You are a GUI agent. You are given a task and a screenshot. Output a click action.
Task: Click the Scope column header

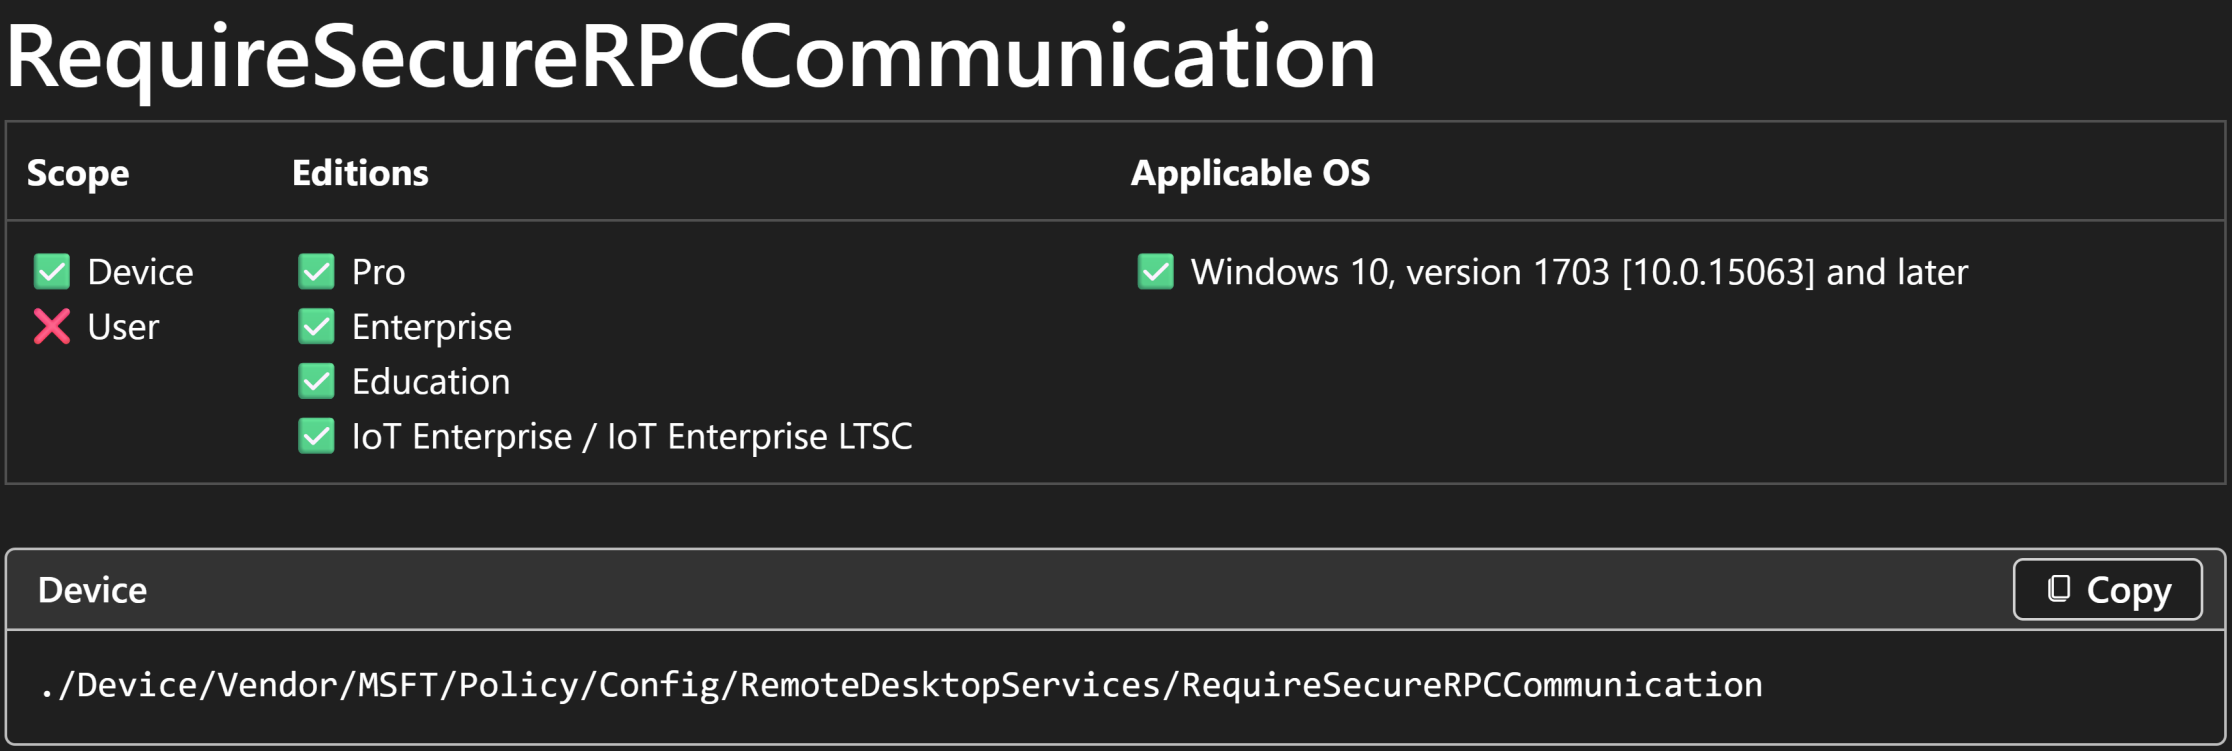point(78,173)
